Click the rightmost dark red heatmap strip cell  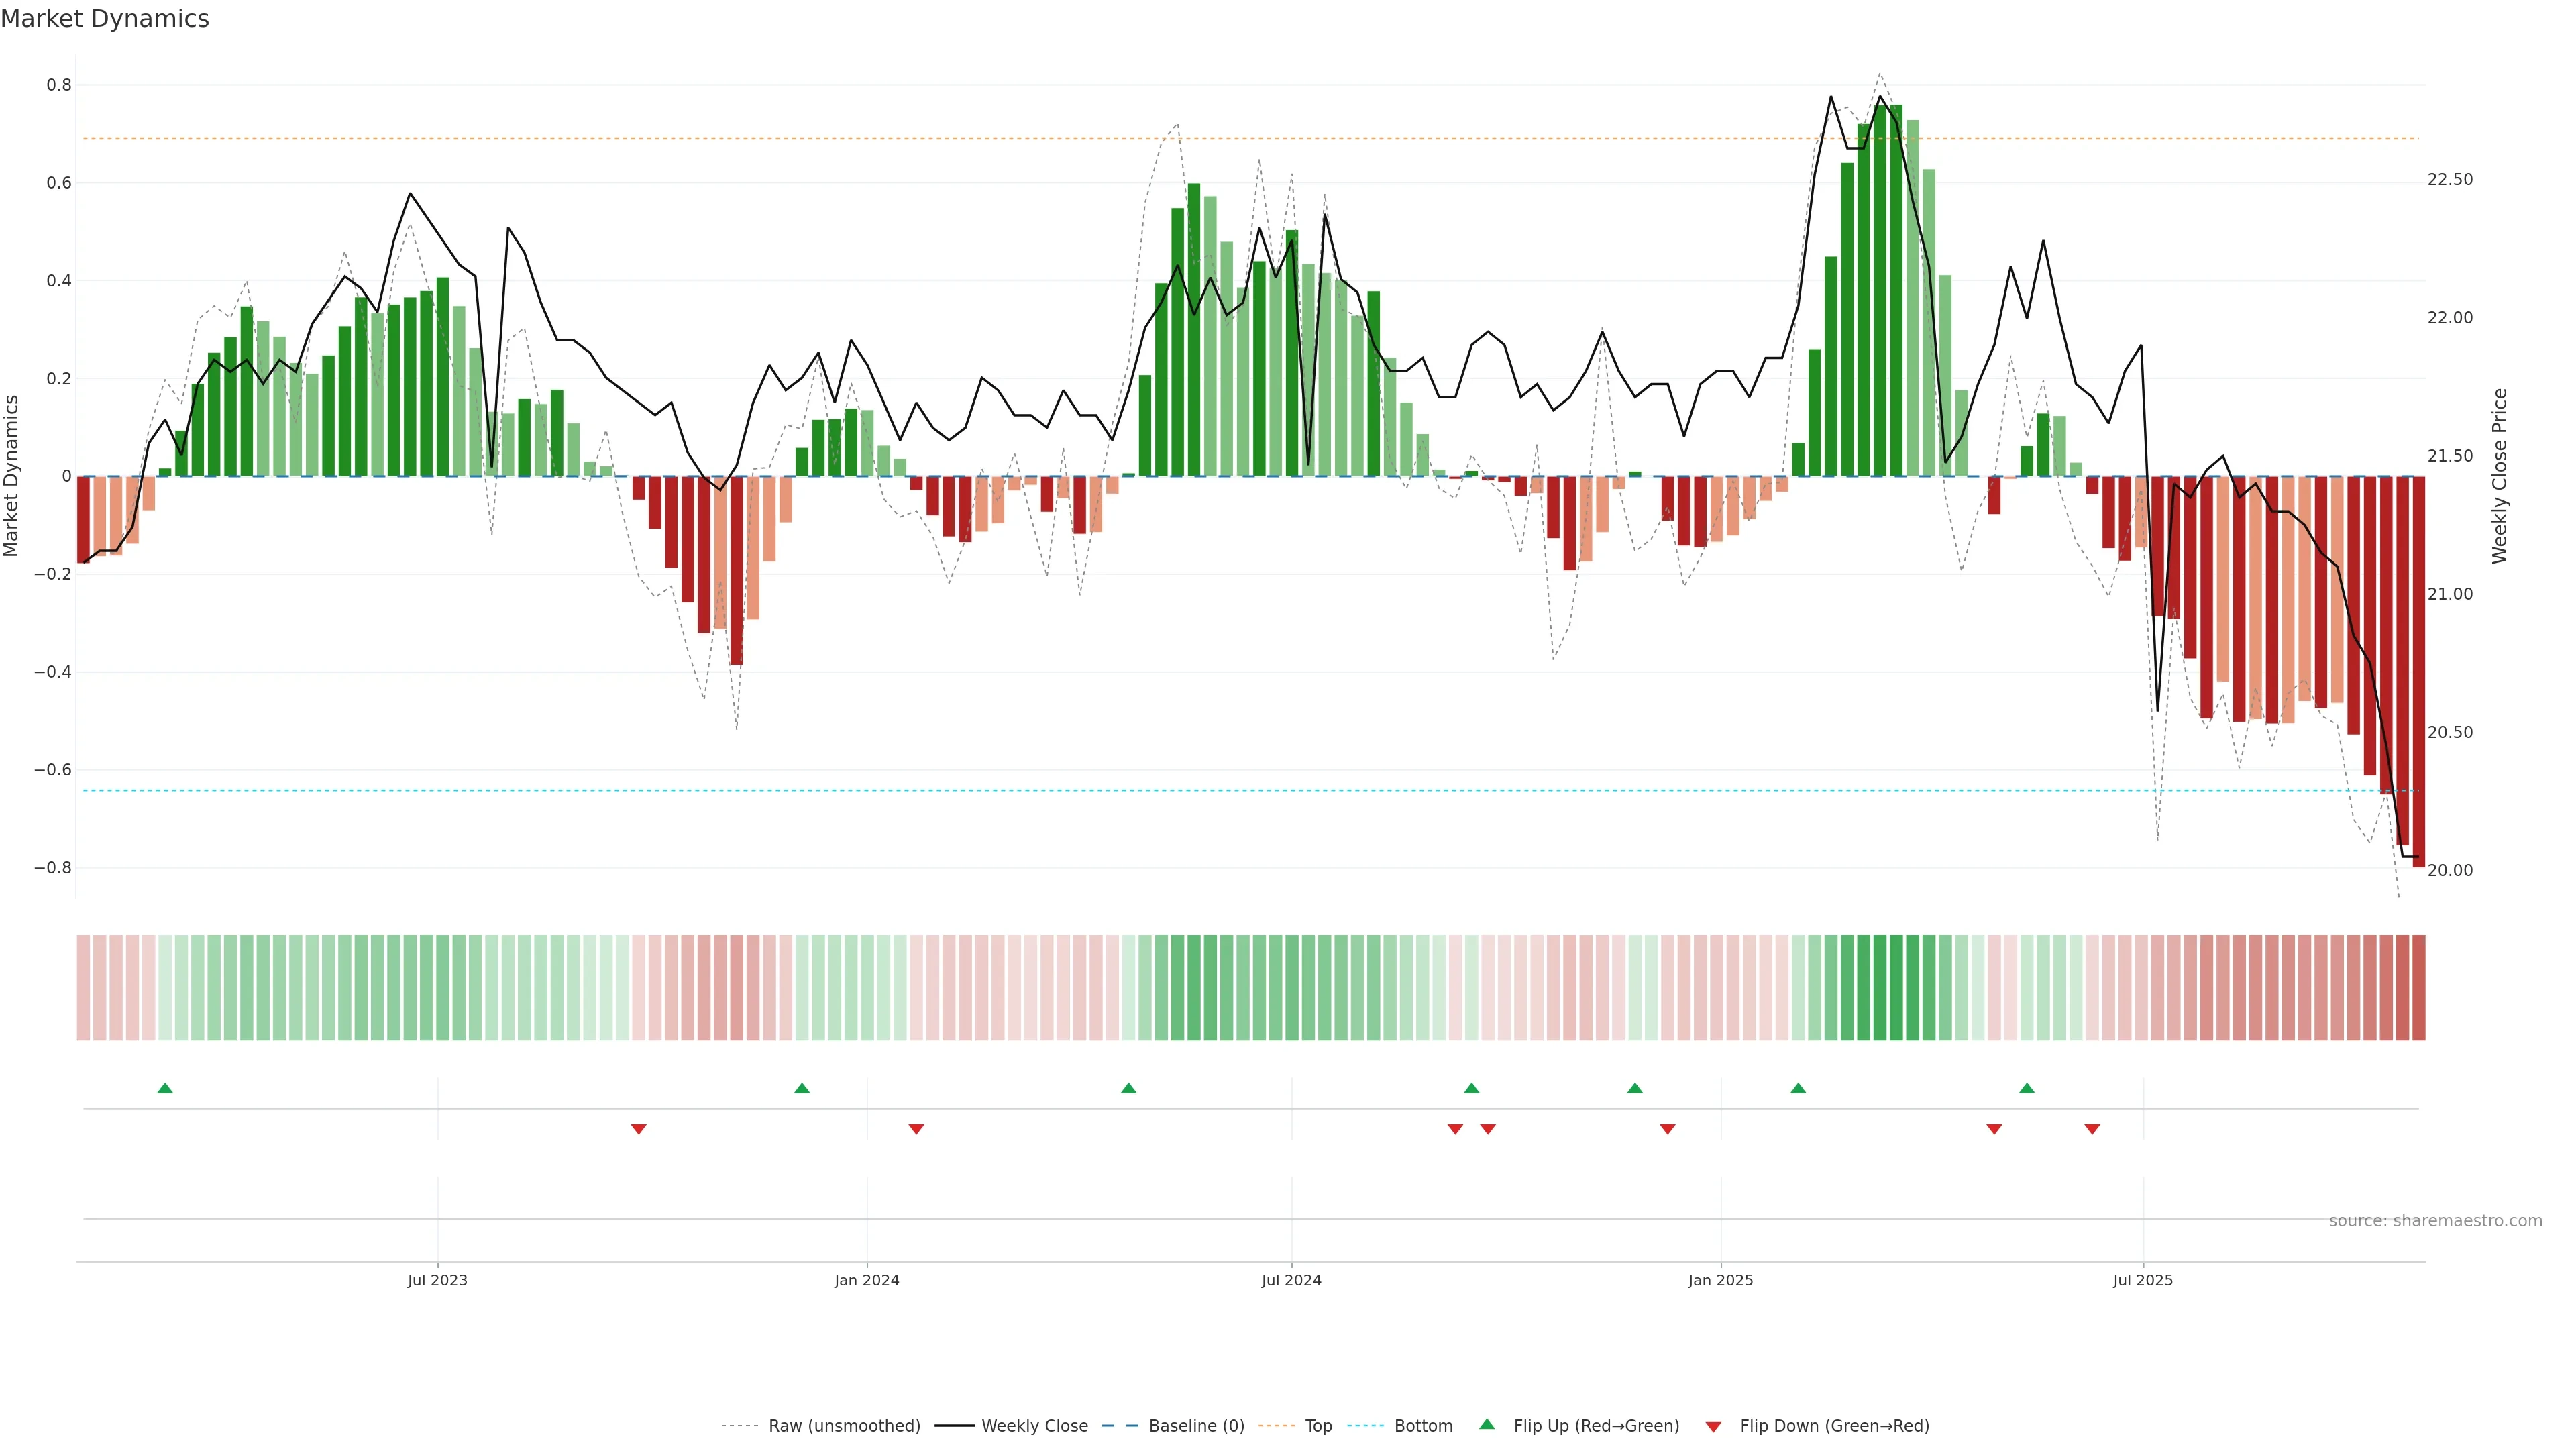tap(2418, 987)
